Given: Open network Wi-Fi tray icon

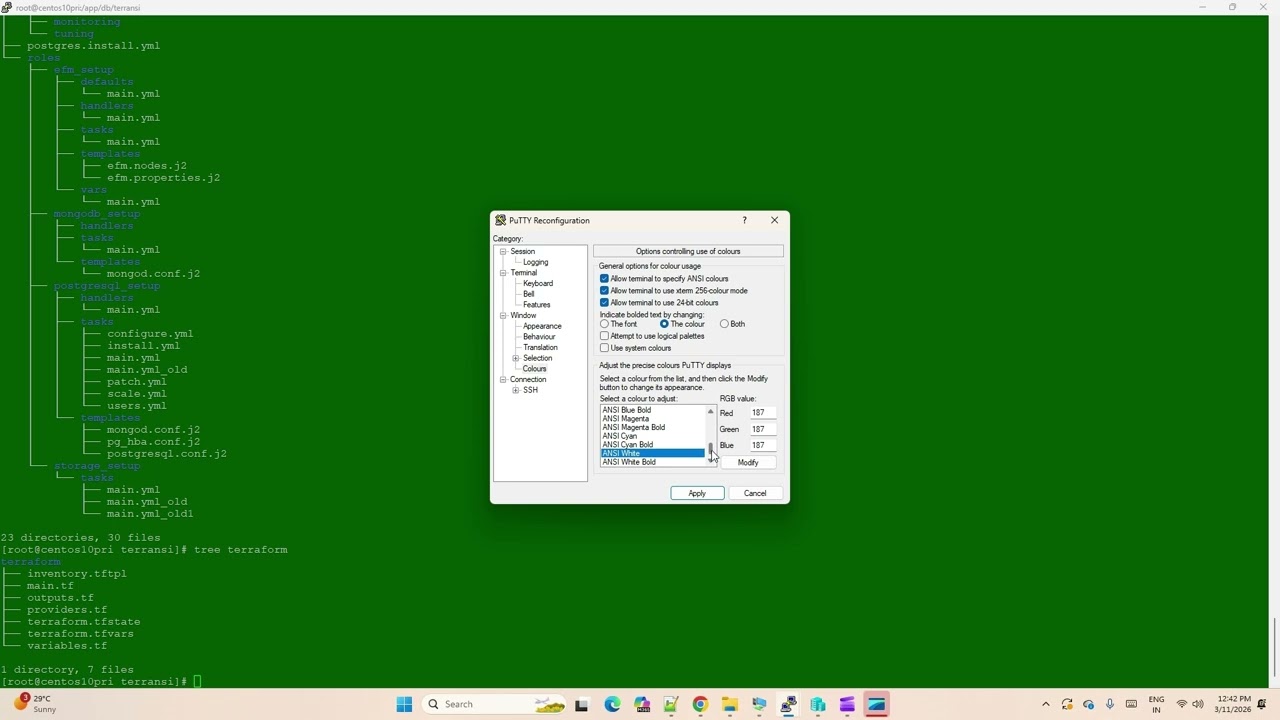Looking at the screenshot, I should coord(1182,704).
